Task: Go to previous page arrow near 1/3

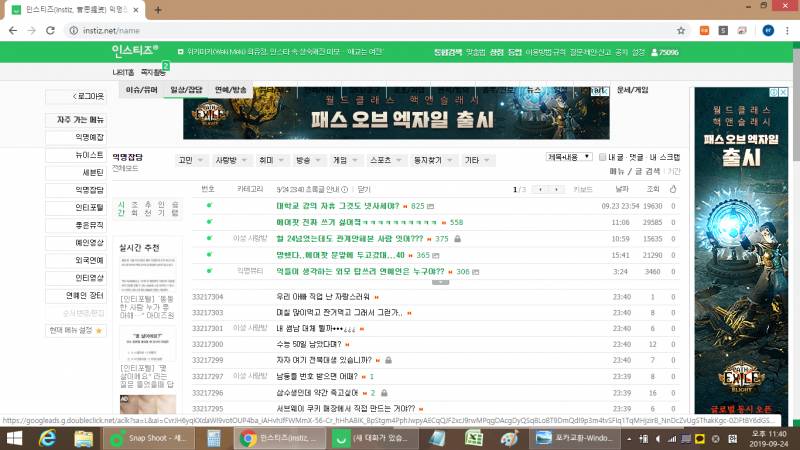Action: (x=540, y=189)
